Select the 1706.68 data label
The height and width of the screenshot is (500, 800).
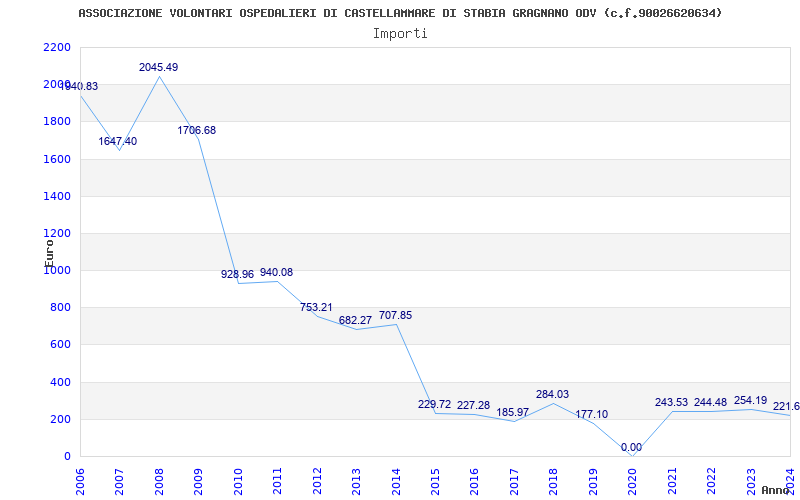[196, 130]
